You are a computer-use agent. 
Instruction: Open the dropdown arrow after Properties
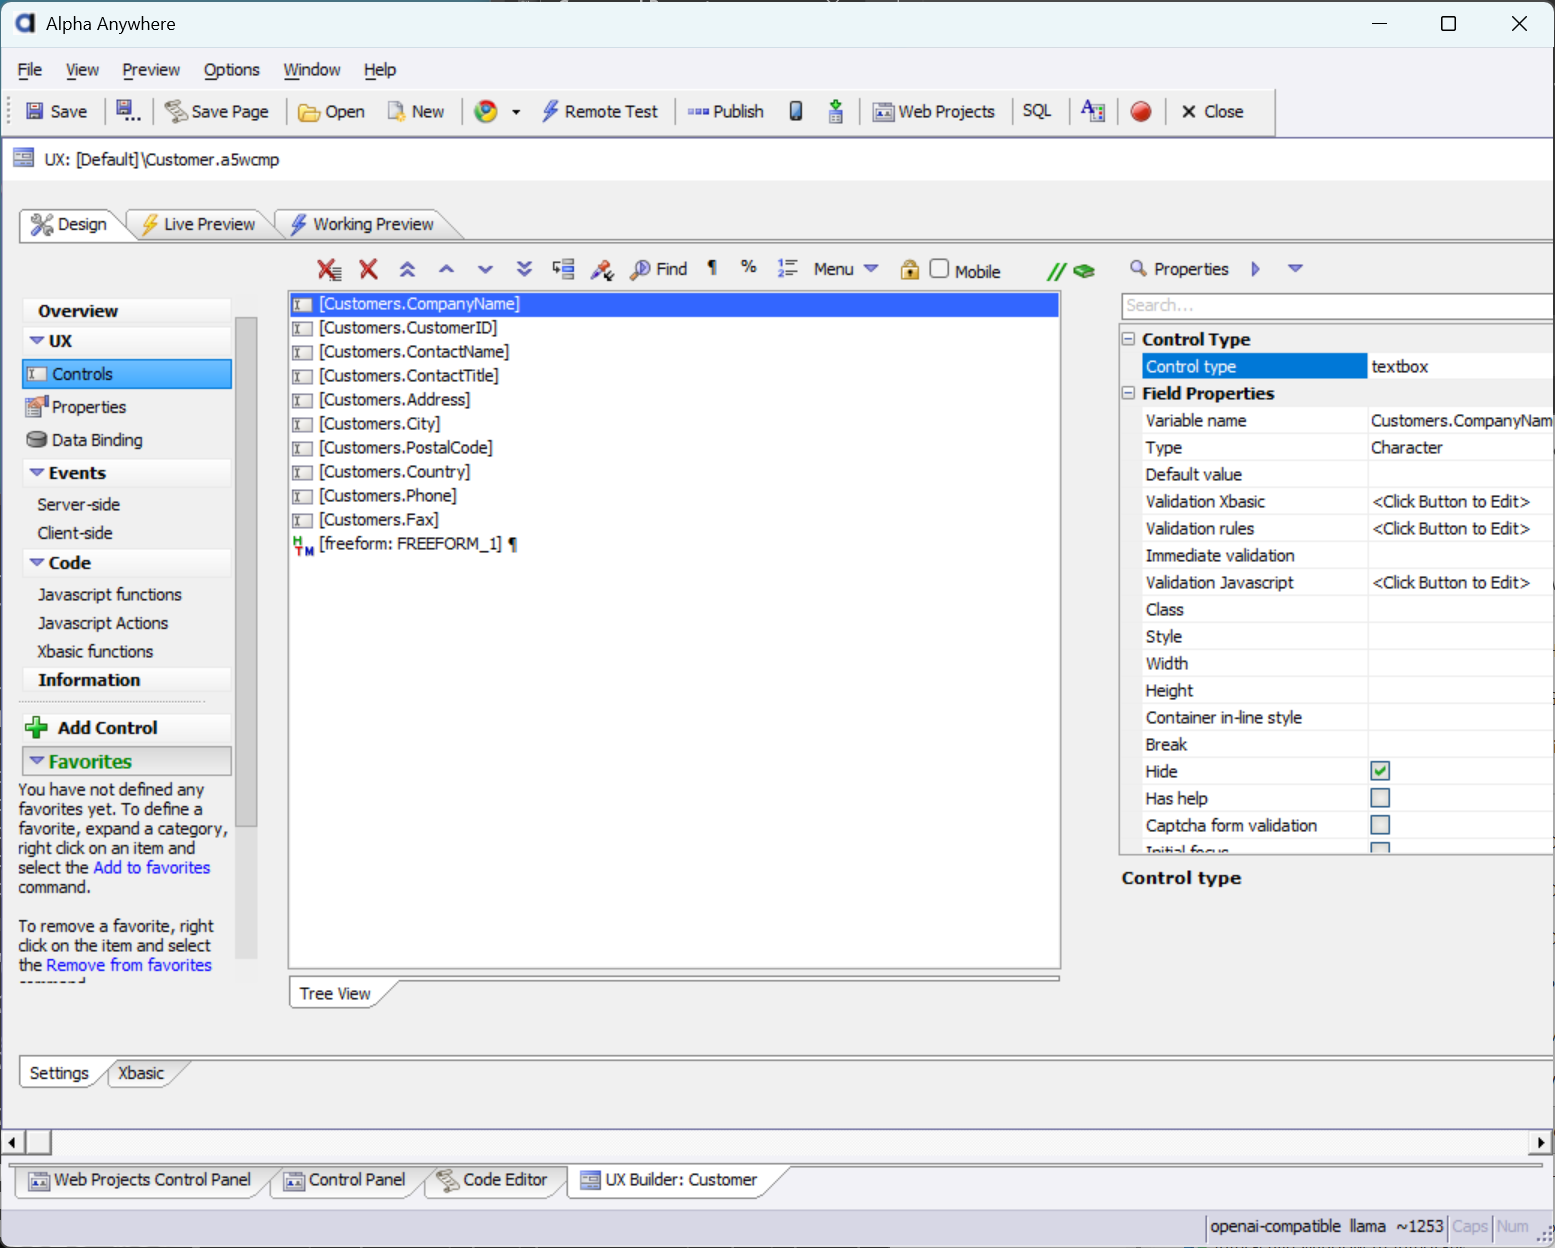(1296, 268)
